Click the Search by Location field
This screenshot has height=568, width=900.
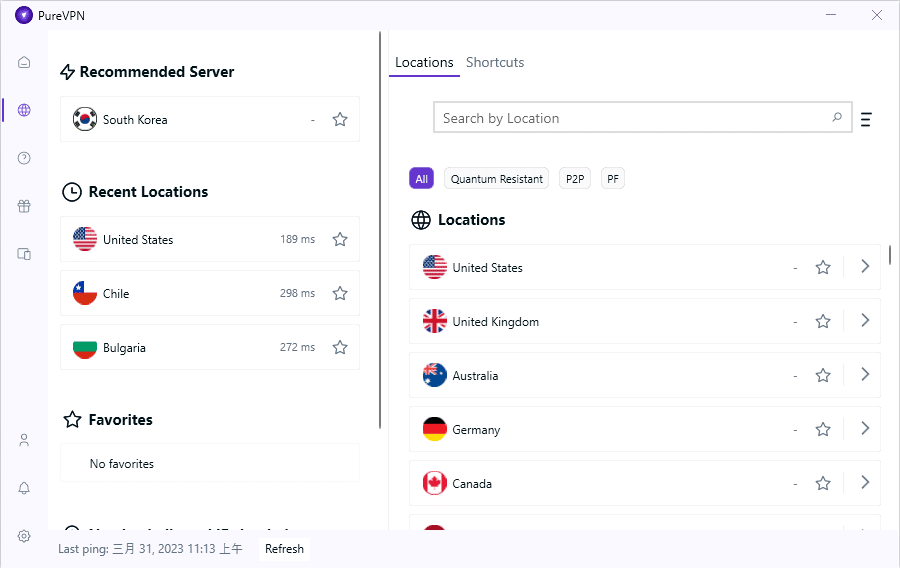642,118
